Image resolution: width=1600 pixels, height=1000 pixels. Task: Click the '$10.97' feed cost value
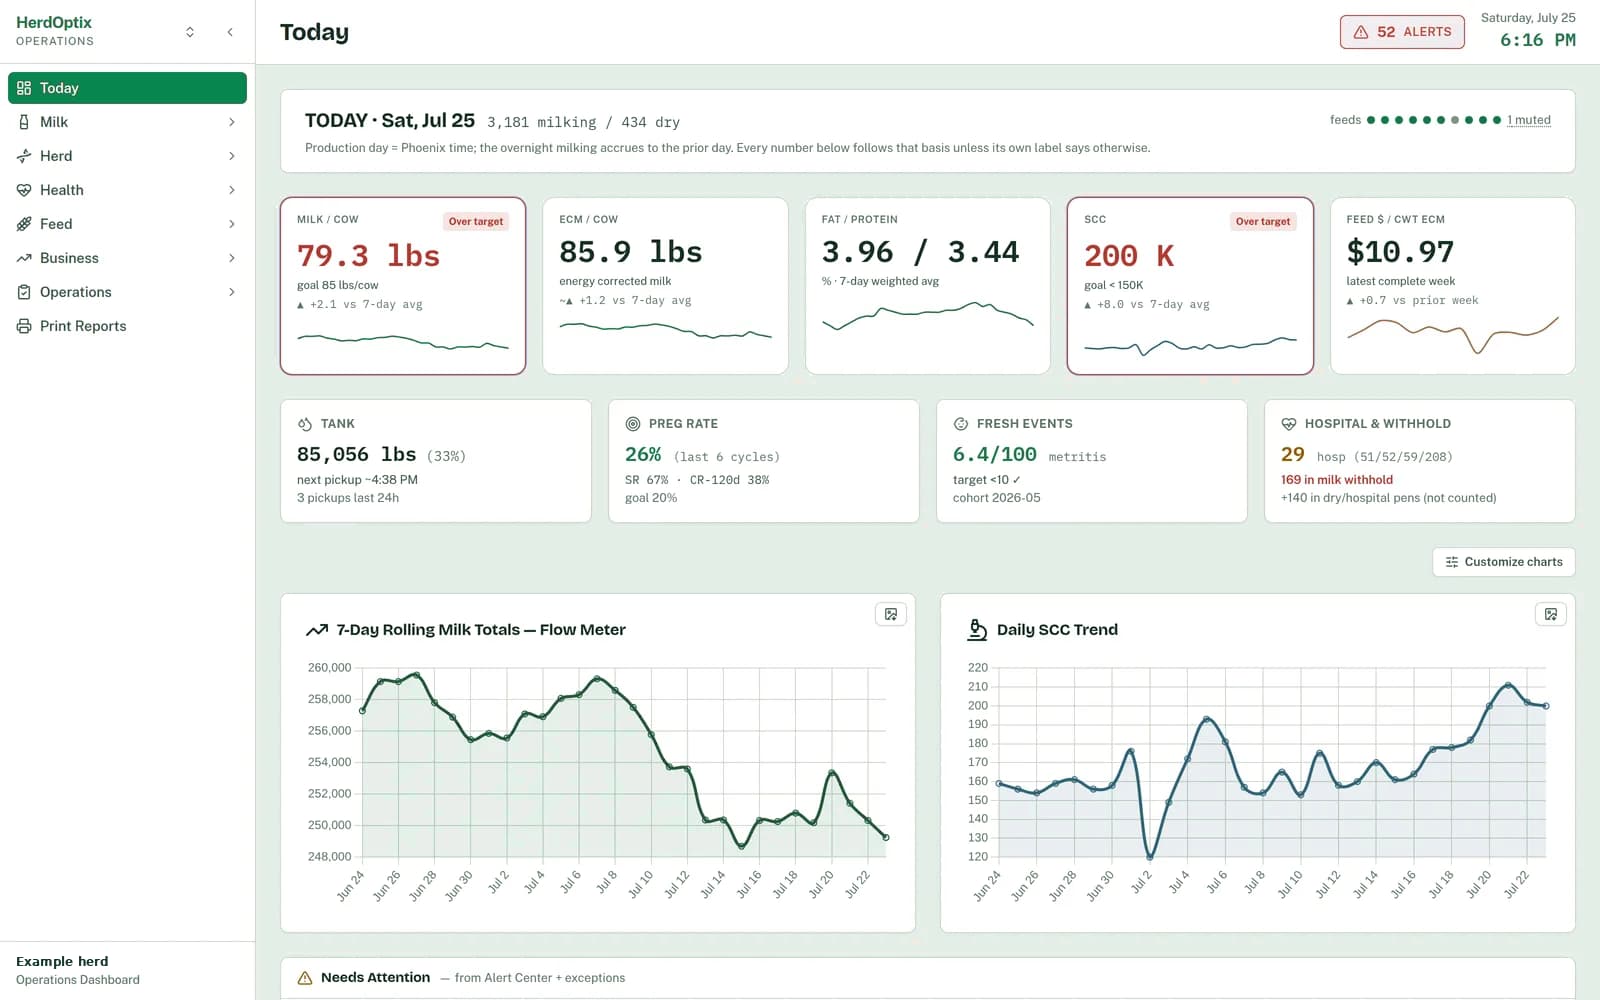1400,252
